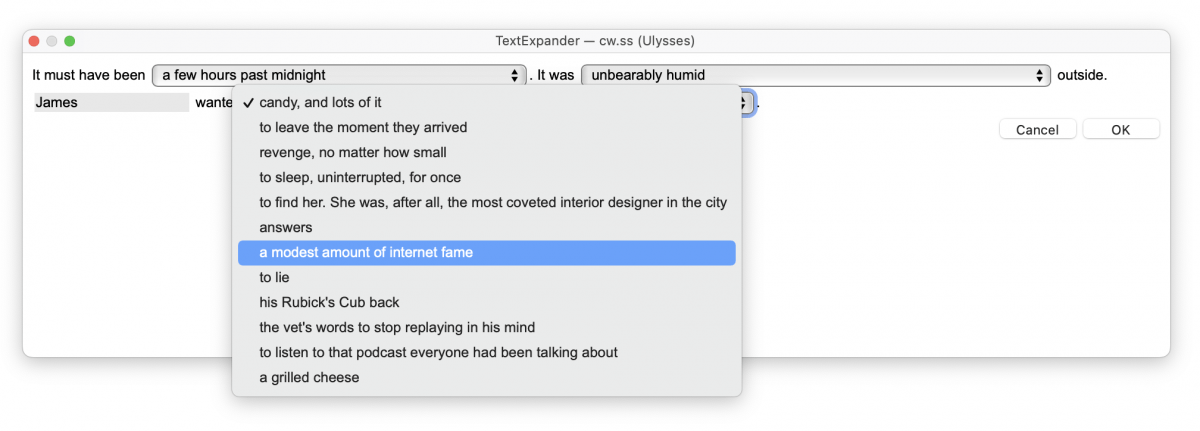Click the James name text field

[111, 102]
